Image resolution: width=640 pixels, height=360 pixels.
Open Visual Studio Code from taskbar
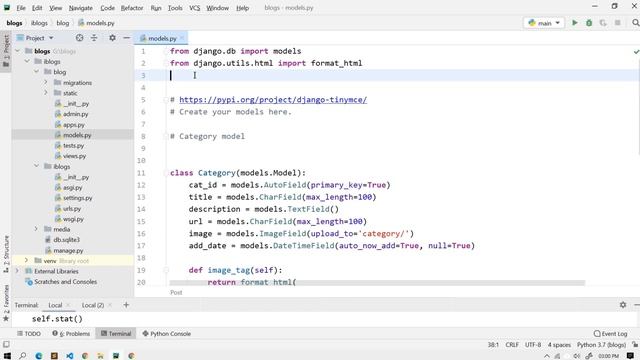tap(70, 356)
